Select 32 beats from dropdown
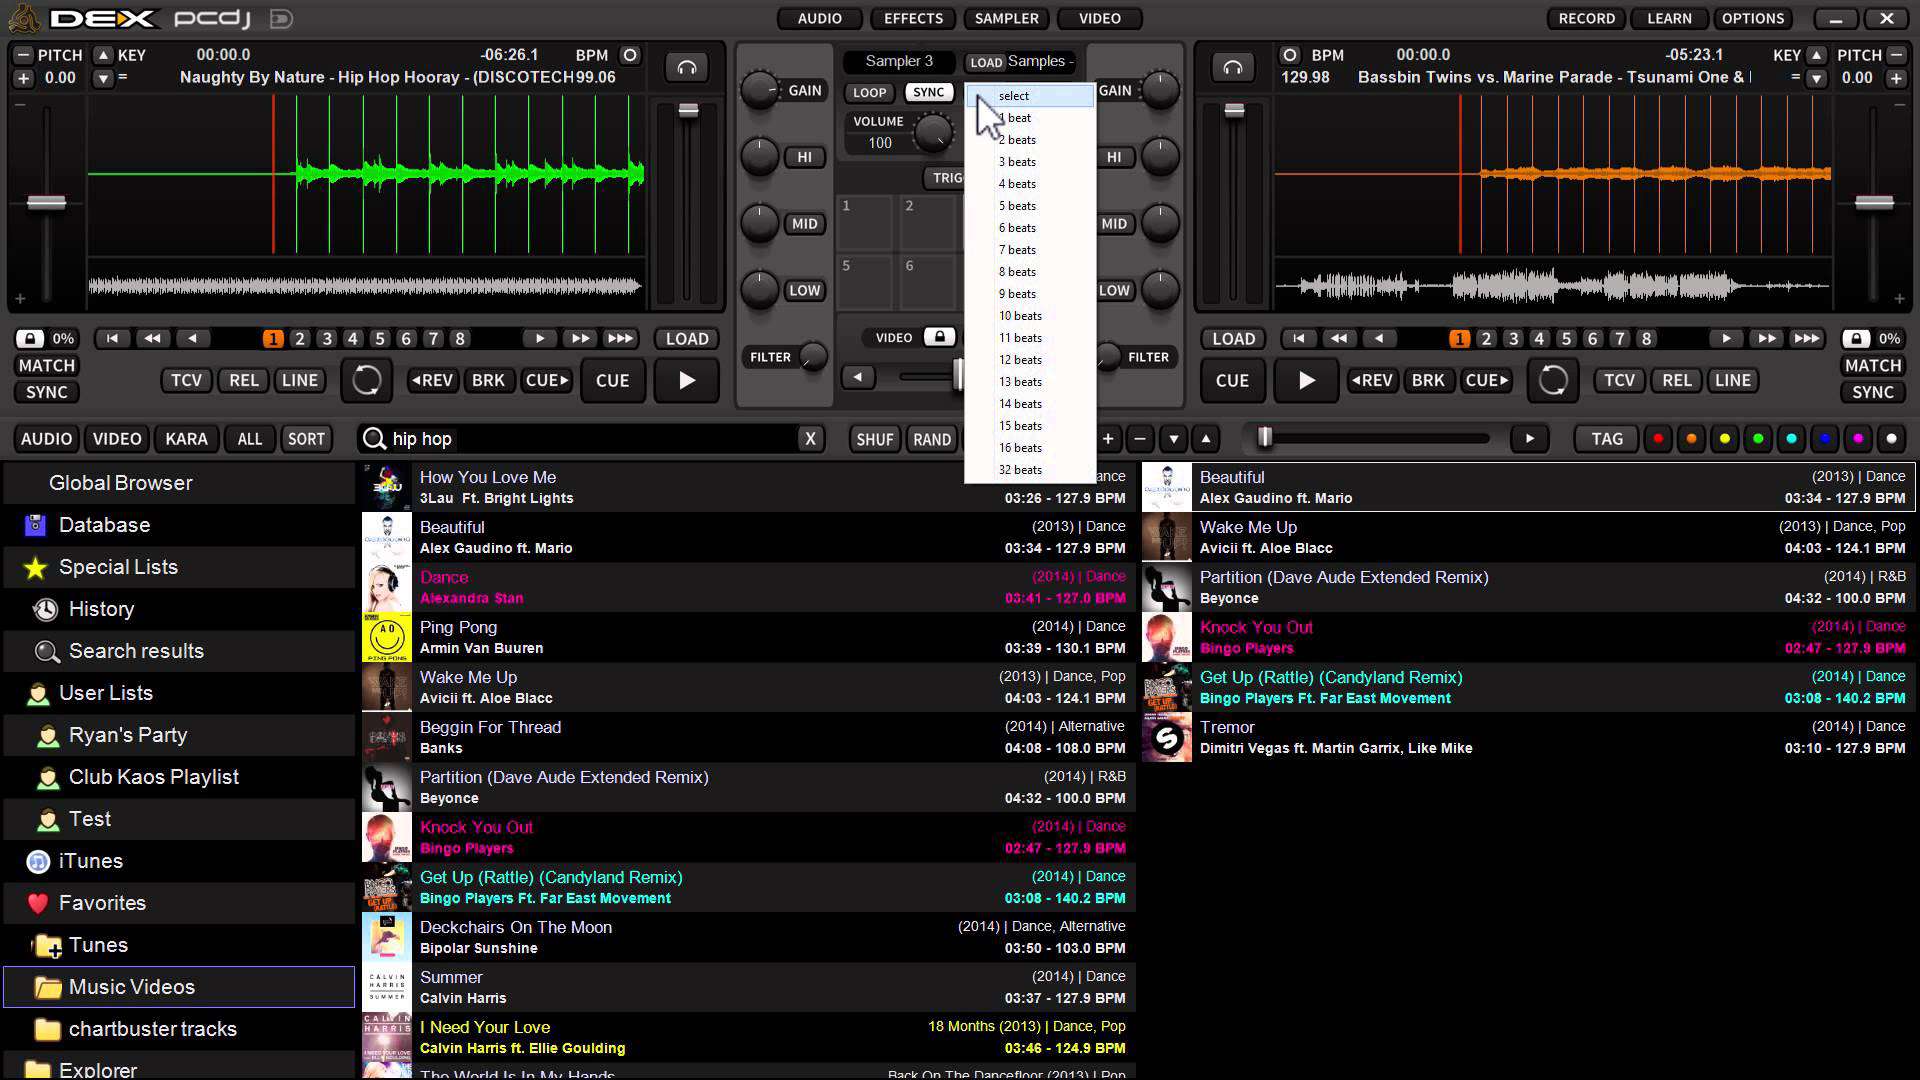The height and width of the screenshot is (1080, 1920). pos(1030,470)
